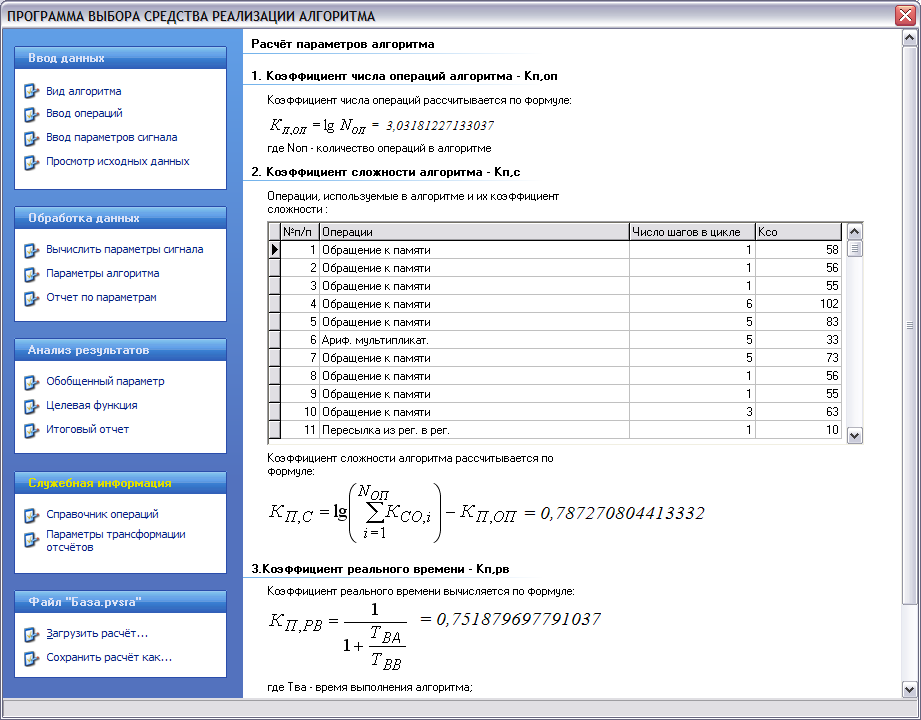Click Ксо value 83 in row 5
The image size is (921, 720).
click(798, 322)
